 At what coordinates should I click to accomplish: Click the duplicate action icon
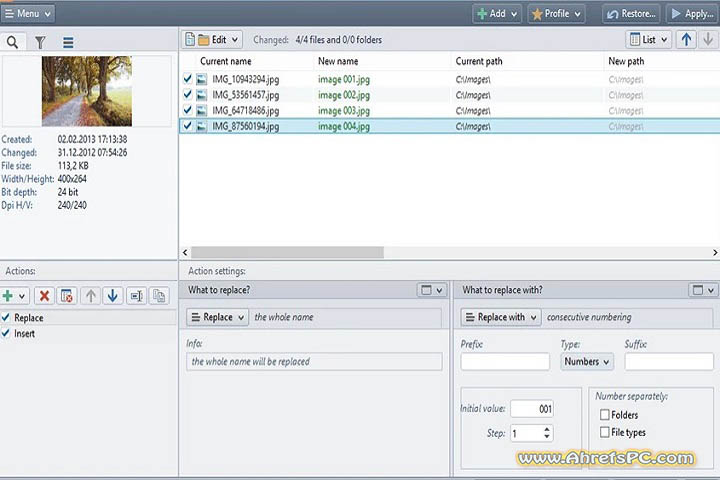tap(159, 296)
